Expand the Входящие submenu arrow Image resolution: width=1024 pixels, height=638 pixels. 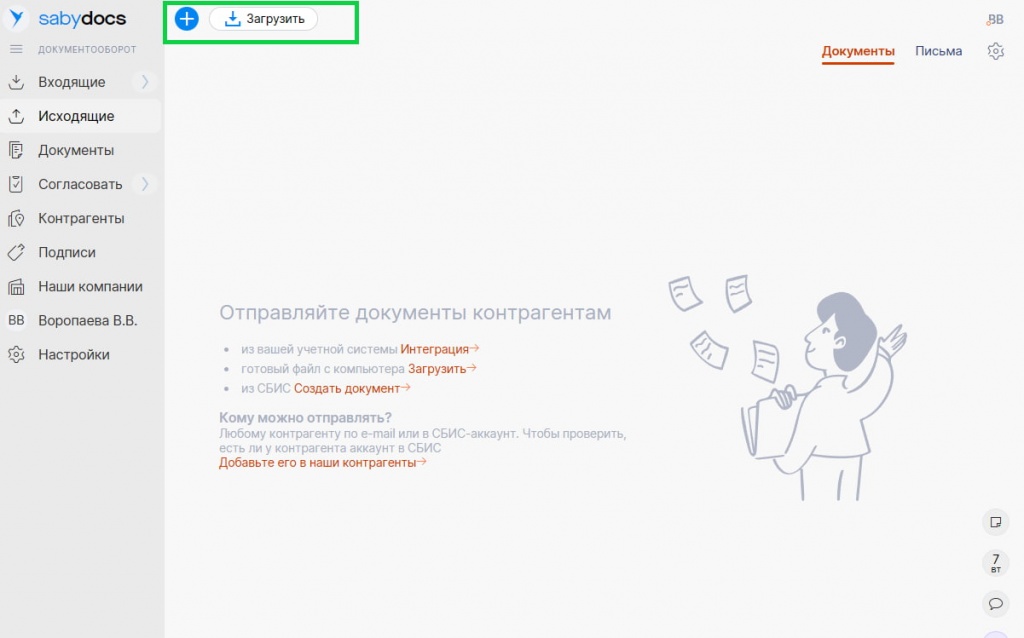pos(145,82)
